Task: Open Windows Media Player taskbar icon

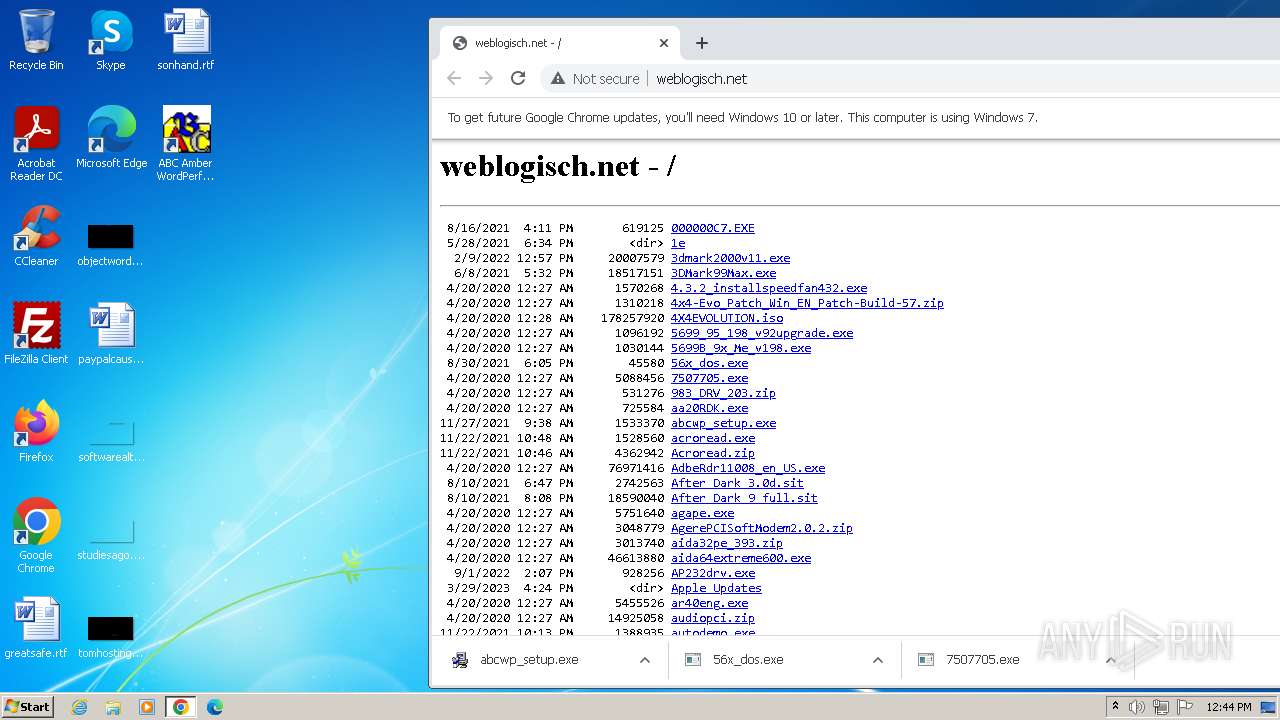Action: pyautogui.click(x=147, y=707)
